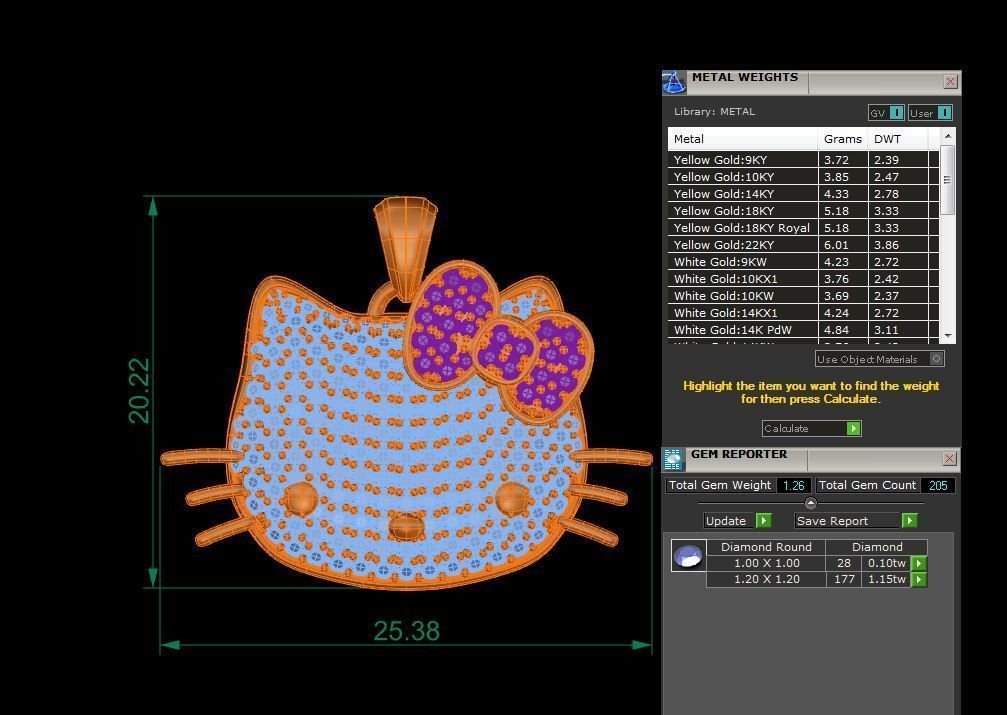This screenshot has height=715, width=1007.
Task: Click the 2.78 DWT value for 14KY
Action: (x=886, y=193)
